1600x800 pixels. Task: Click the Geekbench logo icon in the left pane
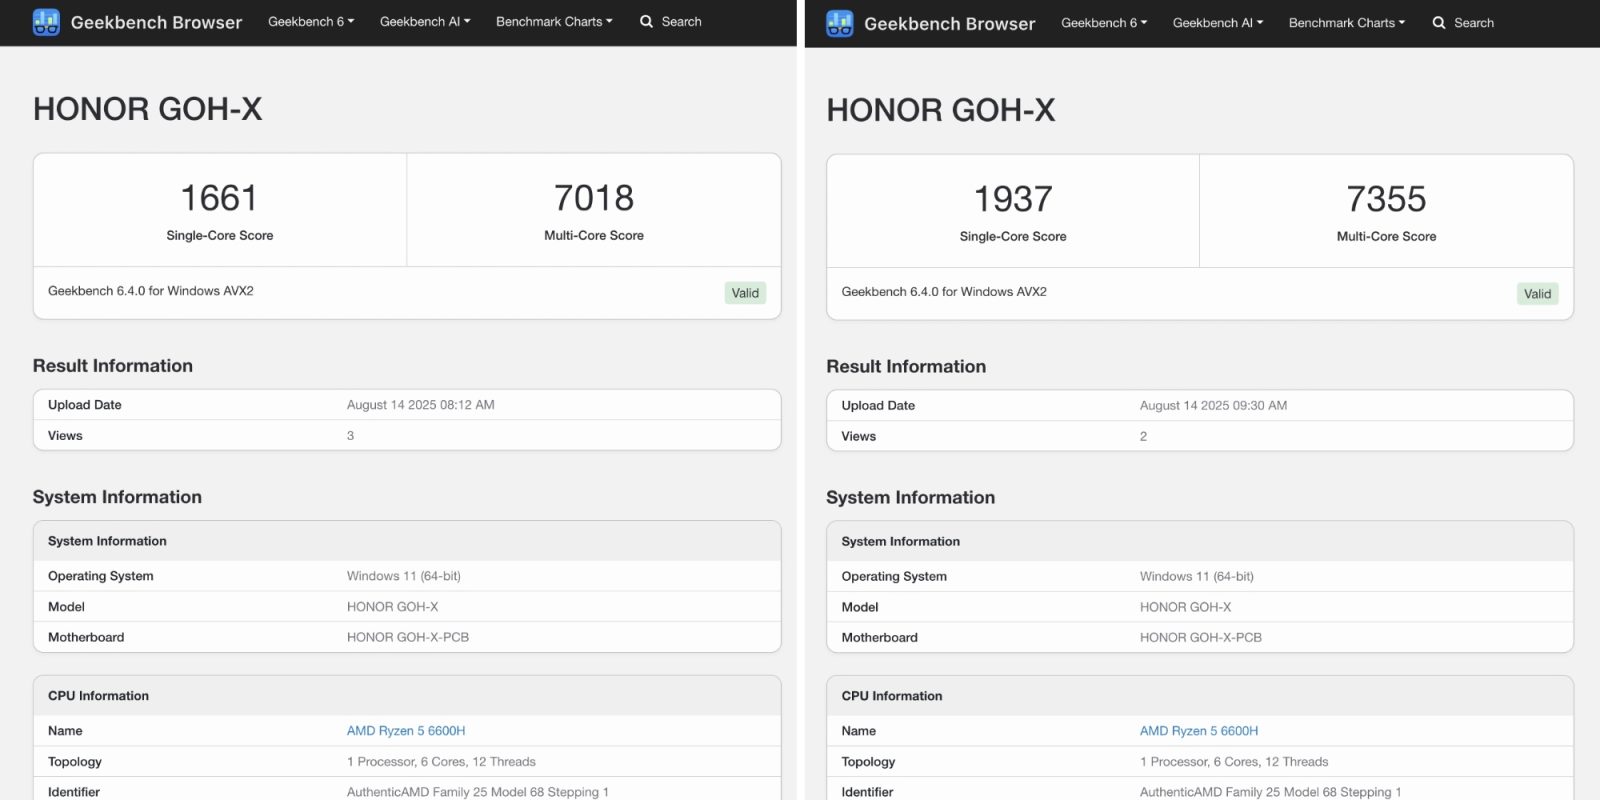46,22
